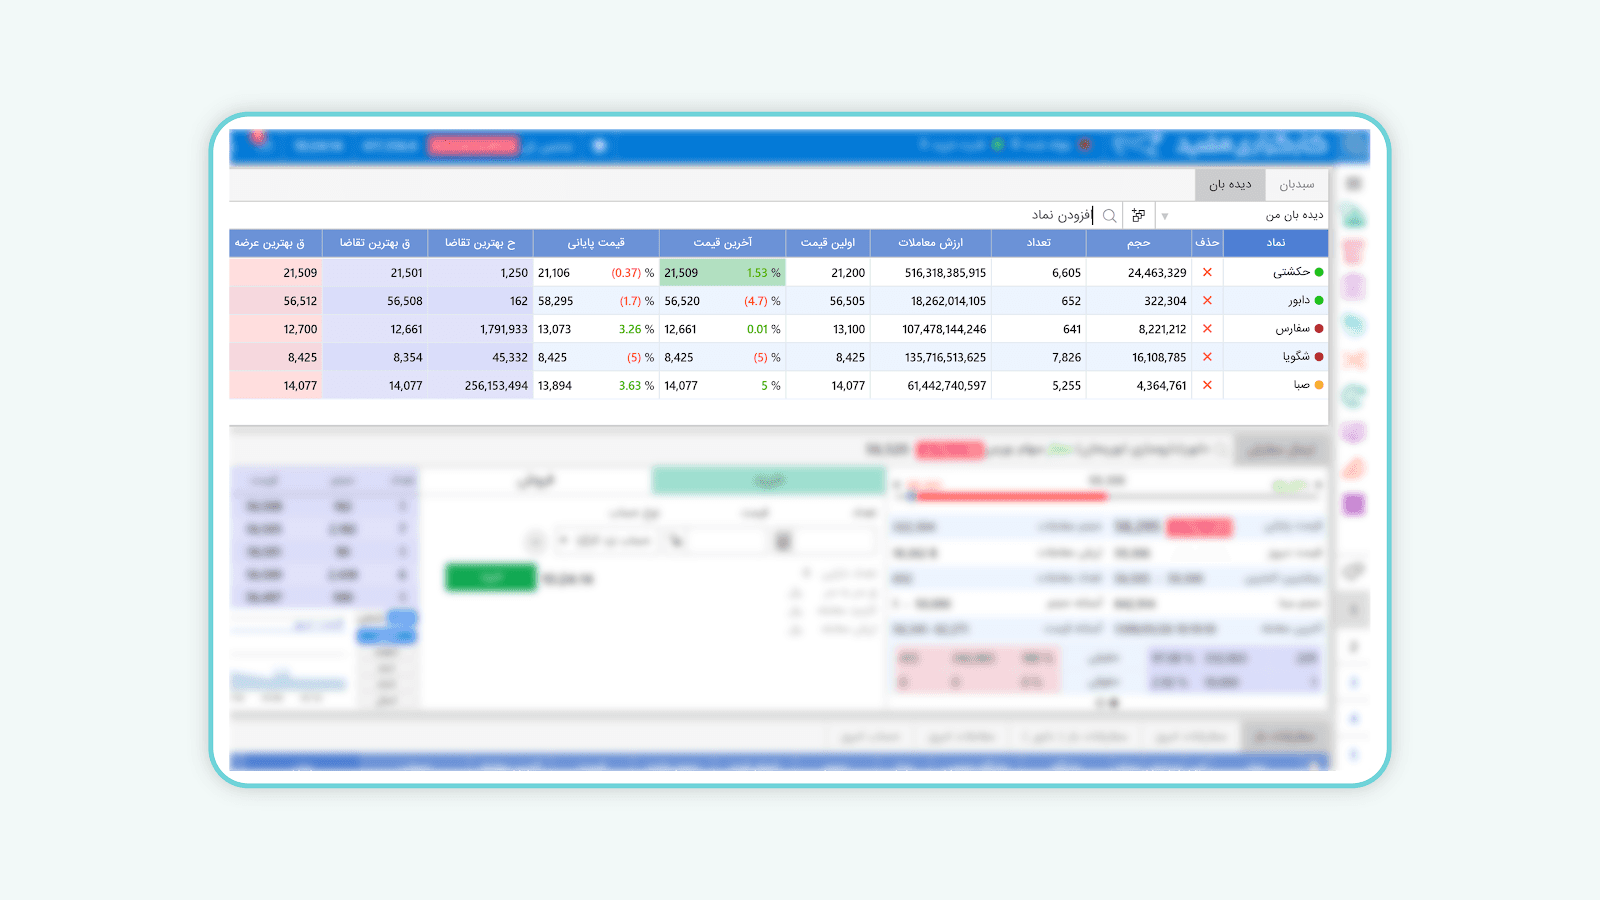The image size is (1600, 900).
Task: Remove شگویا using its red X icon
Action: pos(1207,357)
